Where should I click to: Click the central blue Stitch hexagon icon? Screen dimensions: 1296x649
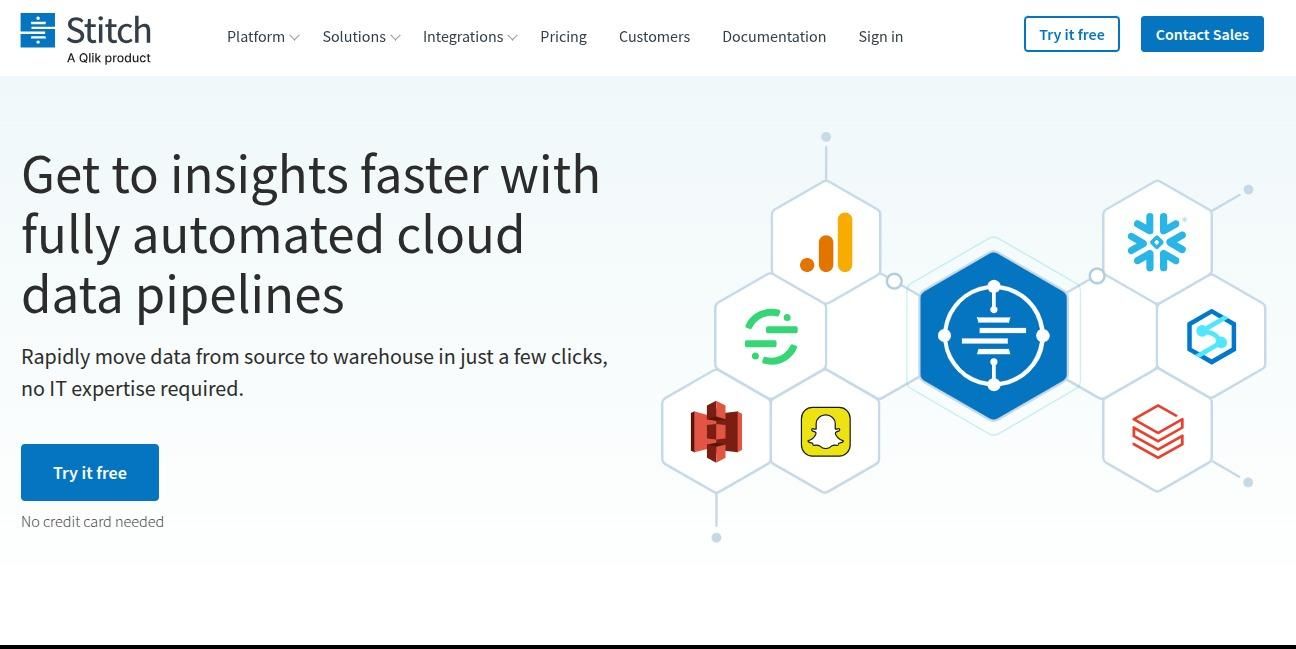[x=993, y=336]
